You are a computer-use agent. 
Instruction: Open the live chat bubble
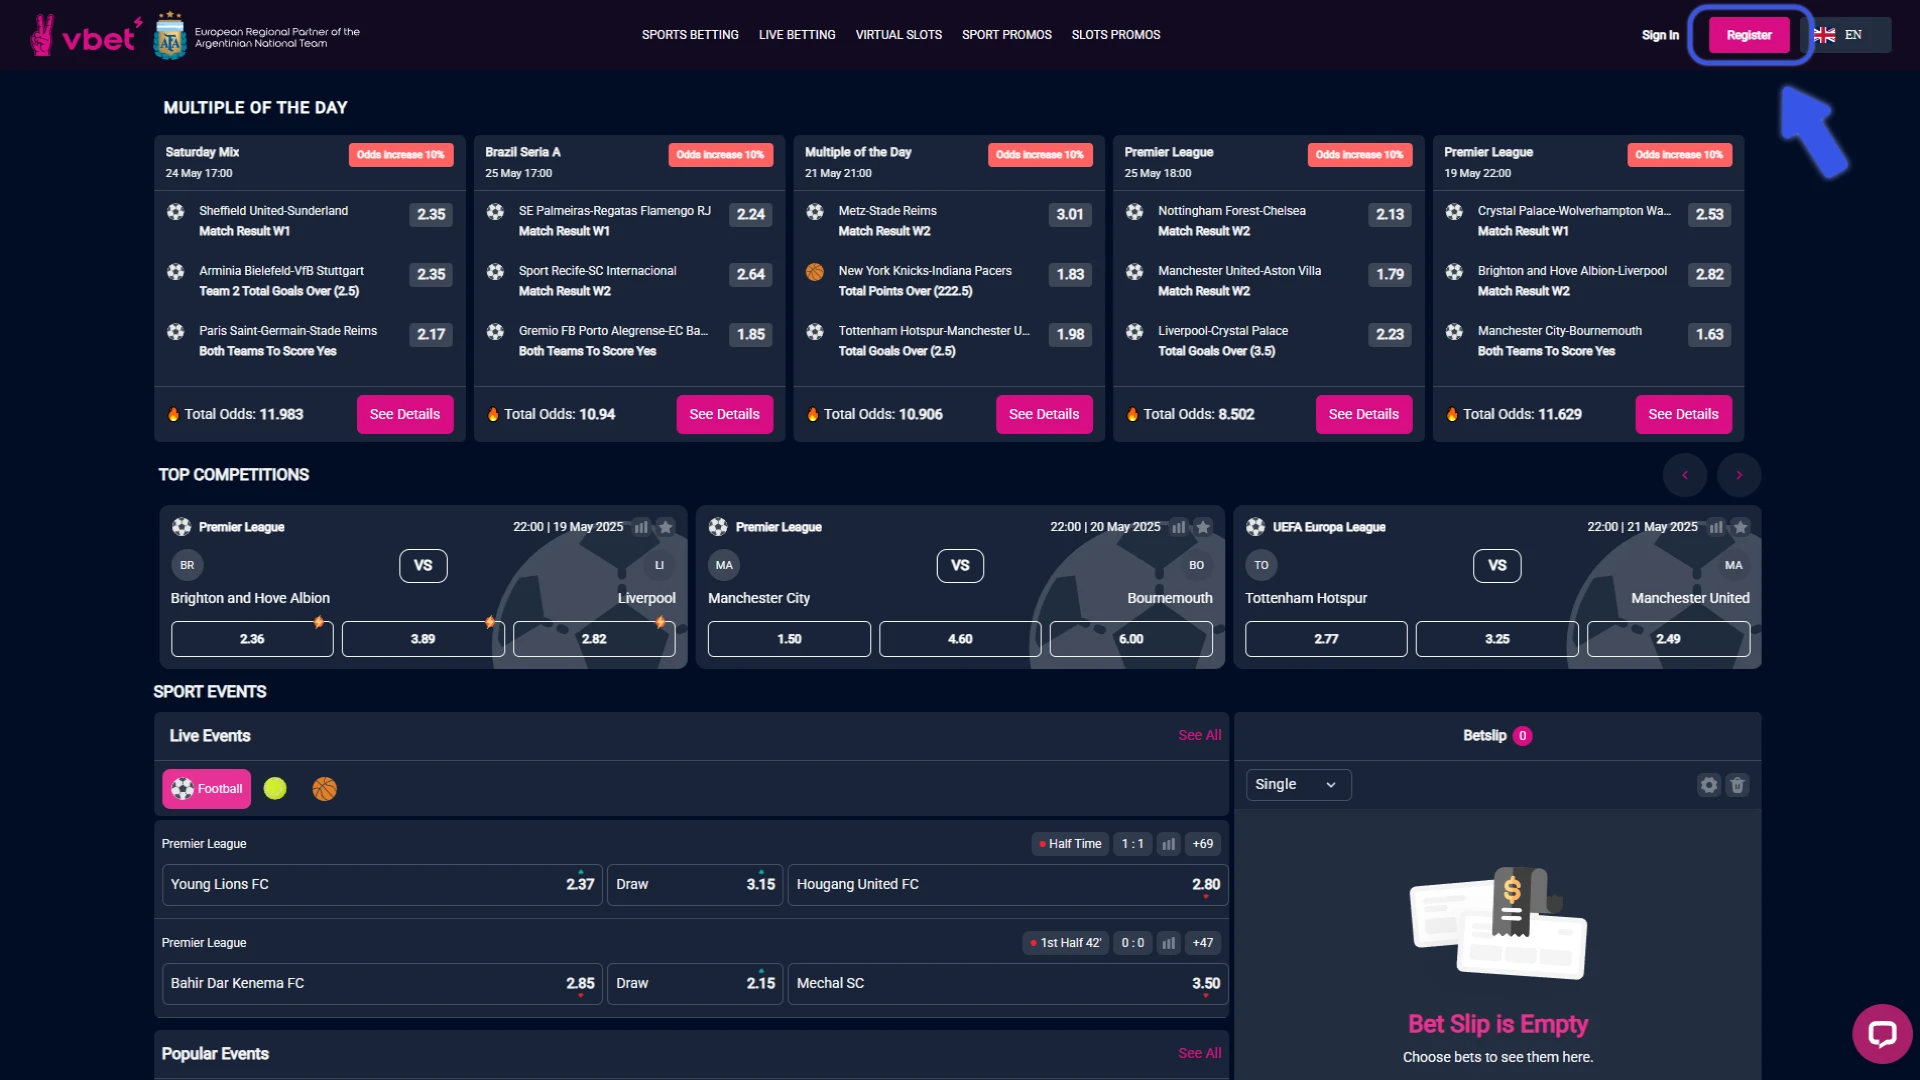point(1883,1033)
